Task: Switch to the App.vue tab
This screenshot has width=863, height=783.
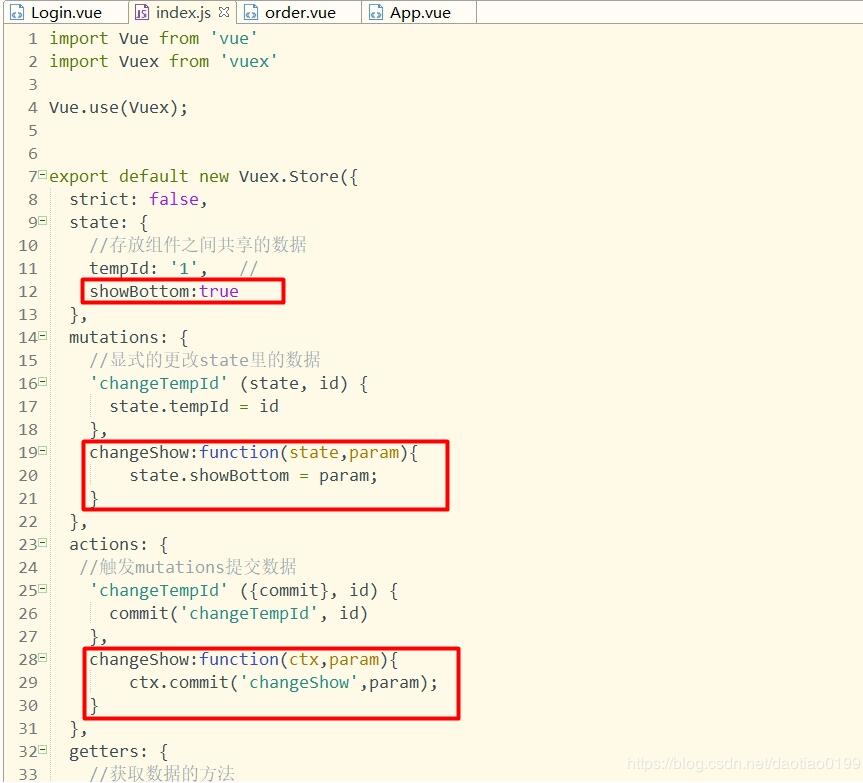Action: click(419, 12)
